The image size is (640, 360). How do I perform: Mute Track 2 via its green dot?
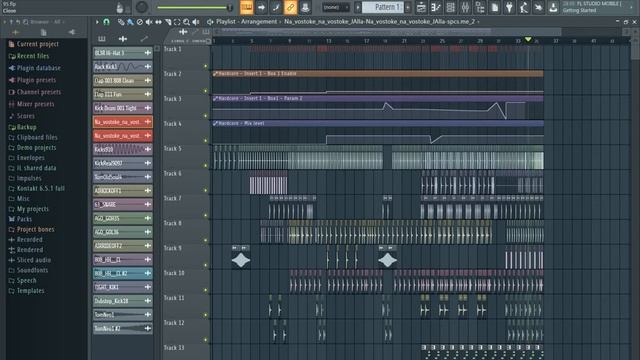point(206,91)
